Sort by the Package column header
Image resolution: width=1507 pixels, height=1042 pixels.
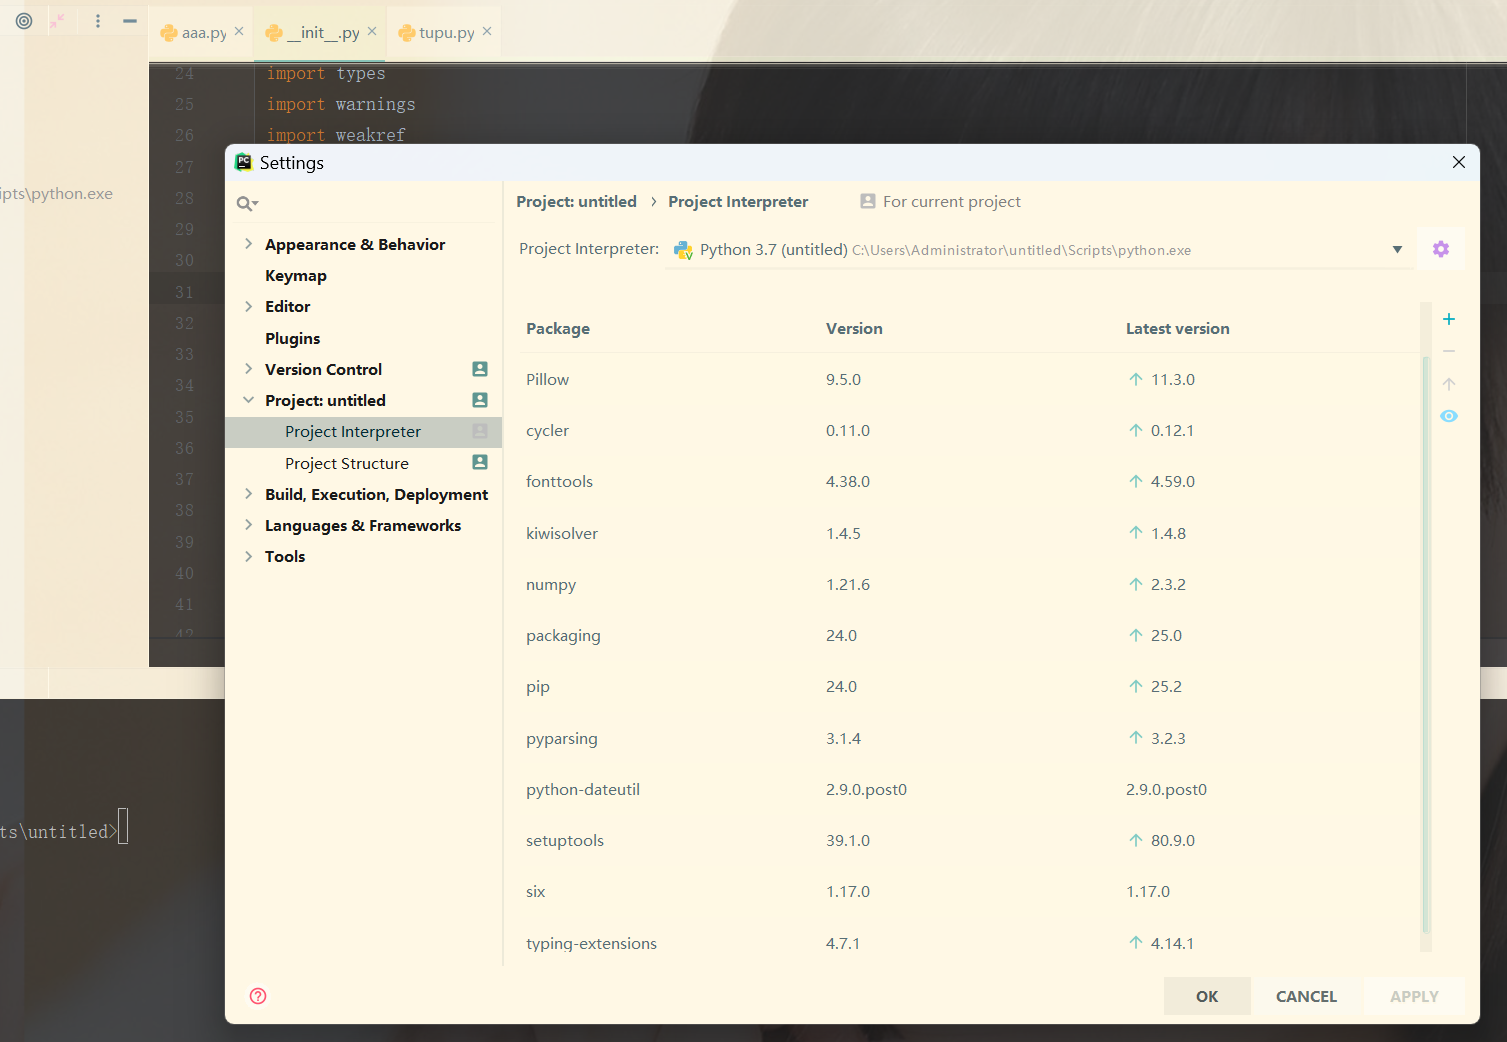[558, 328]
